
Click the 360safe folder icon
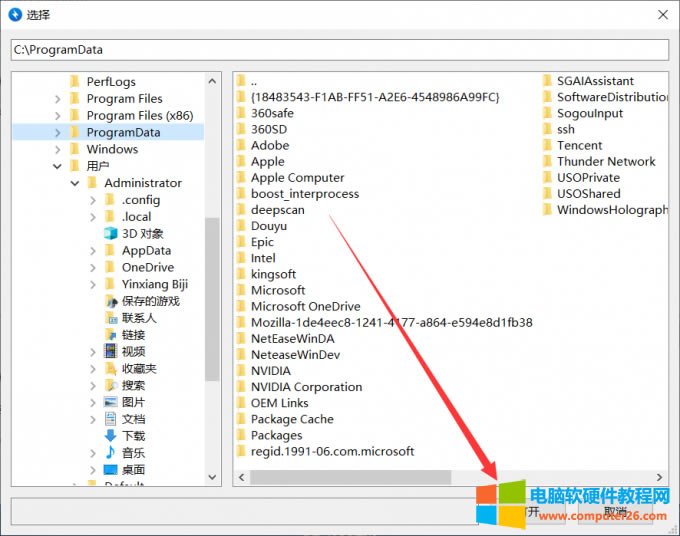[x=241, y=113]
